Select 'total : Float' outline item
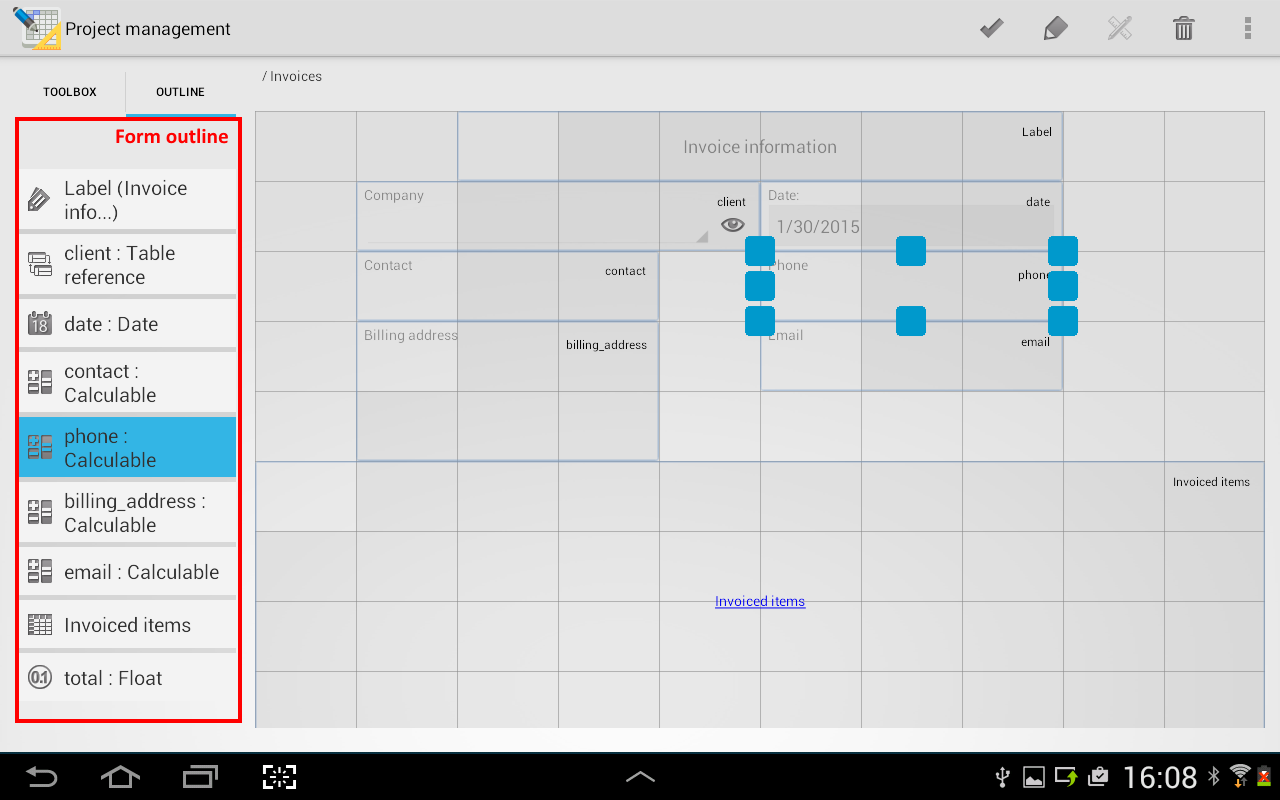1280x800 pixels. pos(128,678)
